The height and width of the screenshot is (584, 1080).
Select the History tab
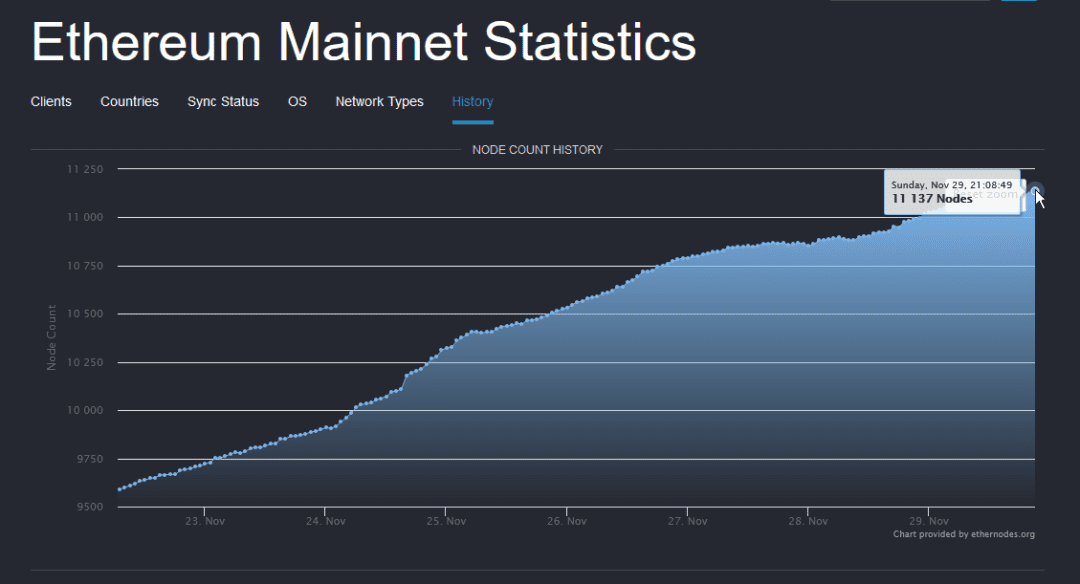point(472,101)
